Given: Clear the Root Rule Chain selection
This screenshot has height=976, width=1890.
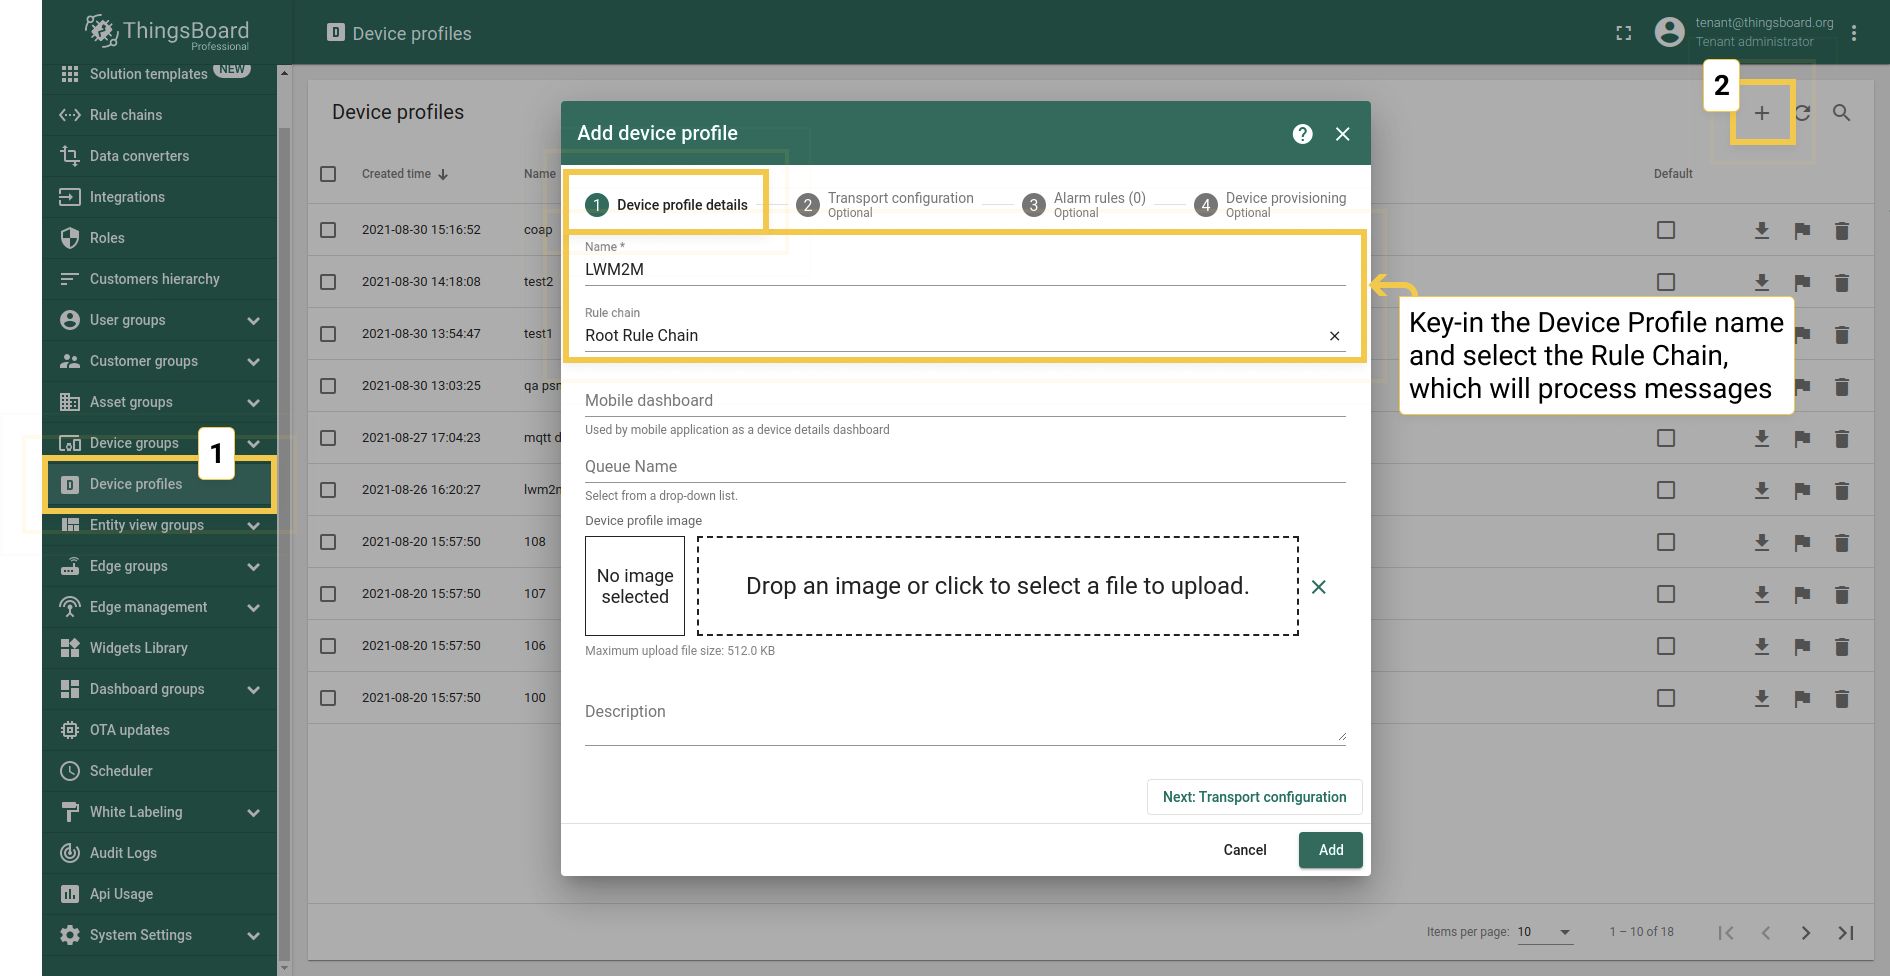Looking at the screenshot, I should tap(1334, 336).
